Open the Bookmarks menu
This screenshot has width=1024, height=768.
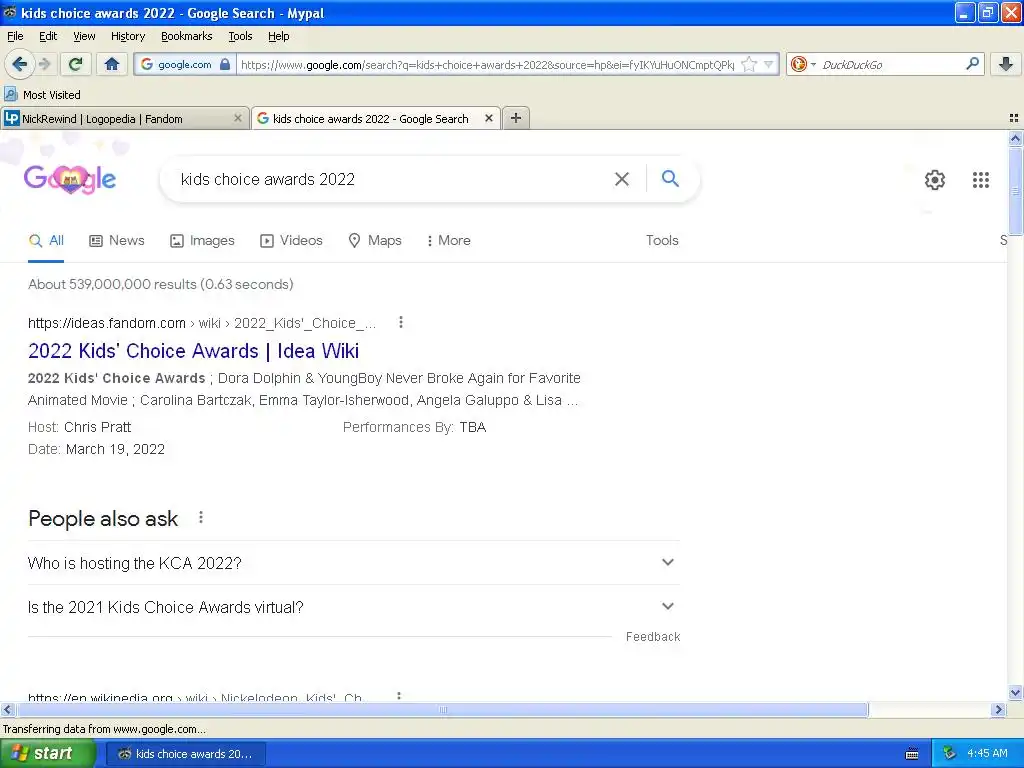186,36
